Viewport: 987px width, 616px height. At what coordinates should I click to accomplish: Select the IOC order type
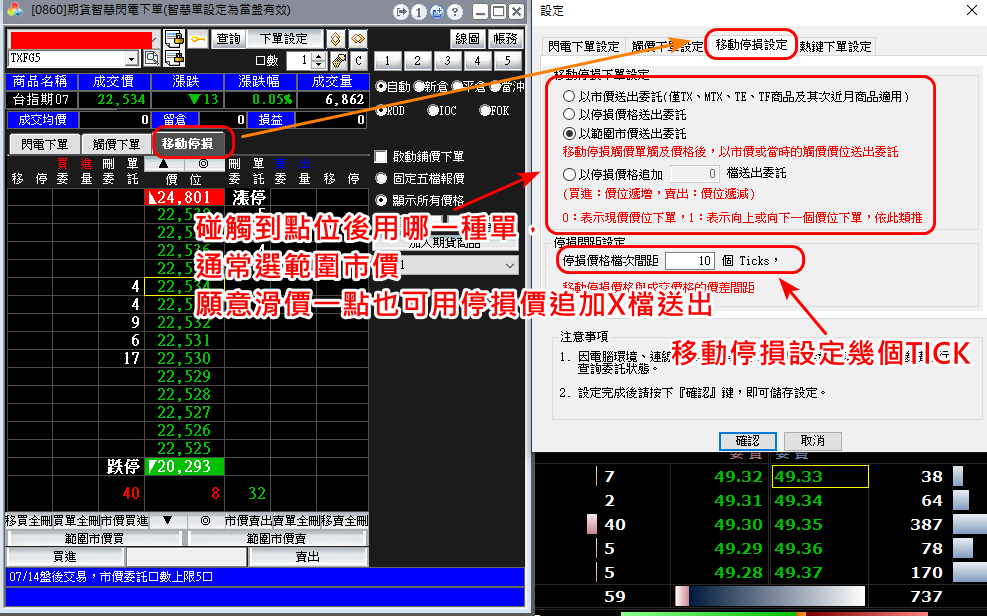click(433, 111)
